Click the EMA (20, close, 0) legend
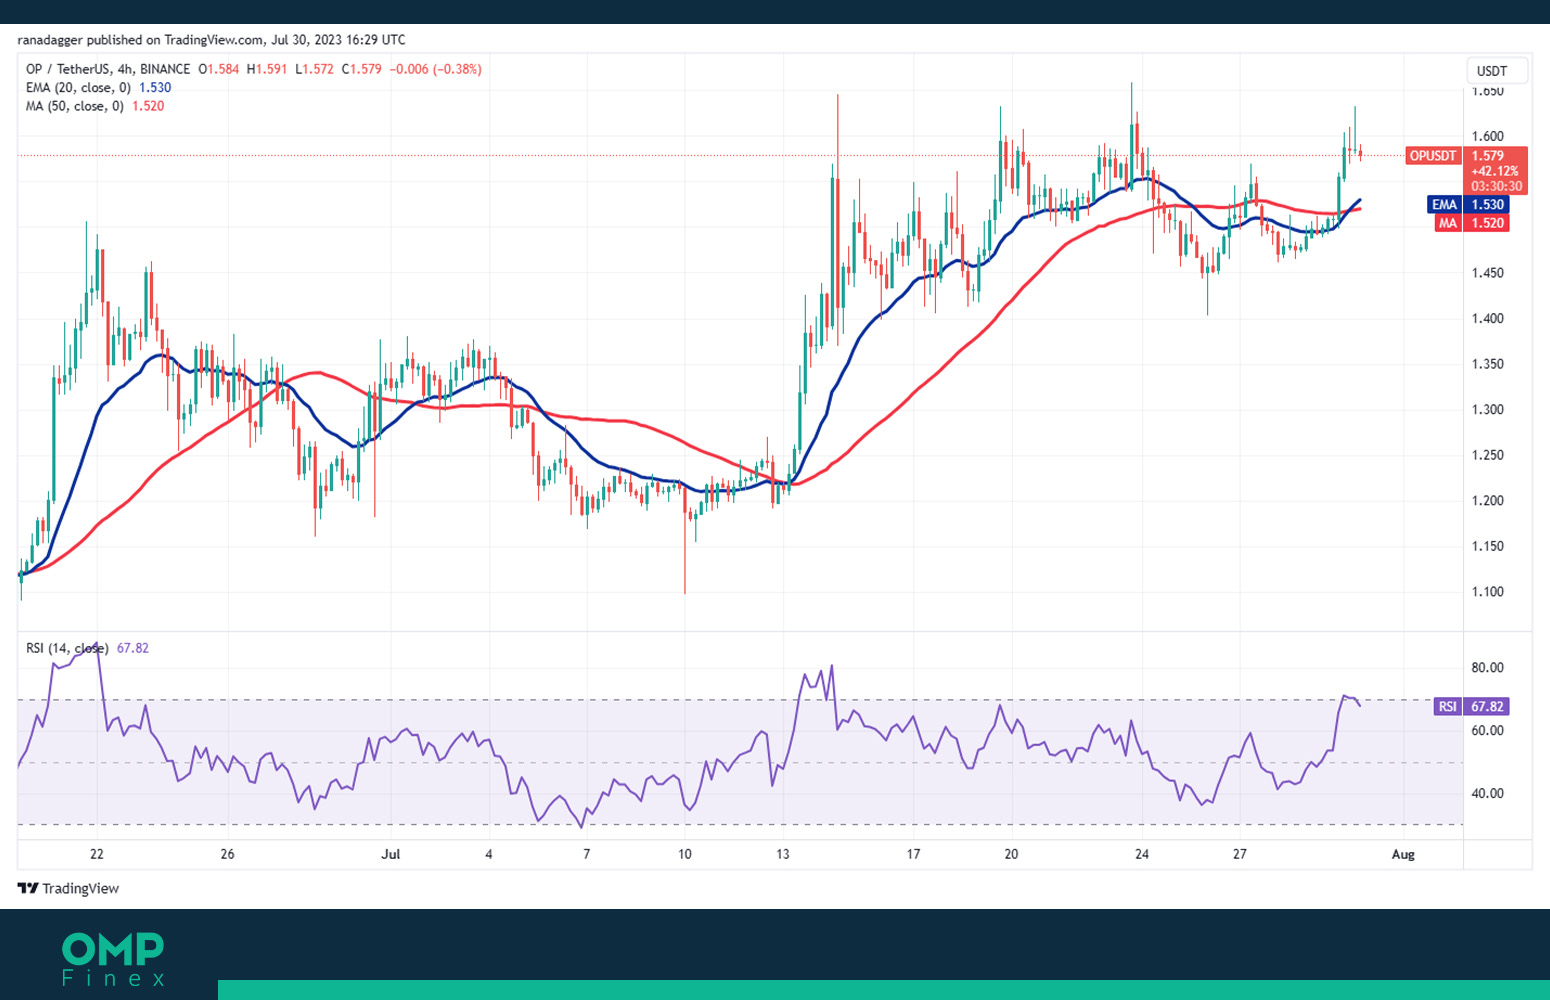Viewport: 1550px width, 1000px height. click(78, 88)
